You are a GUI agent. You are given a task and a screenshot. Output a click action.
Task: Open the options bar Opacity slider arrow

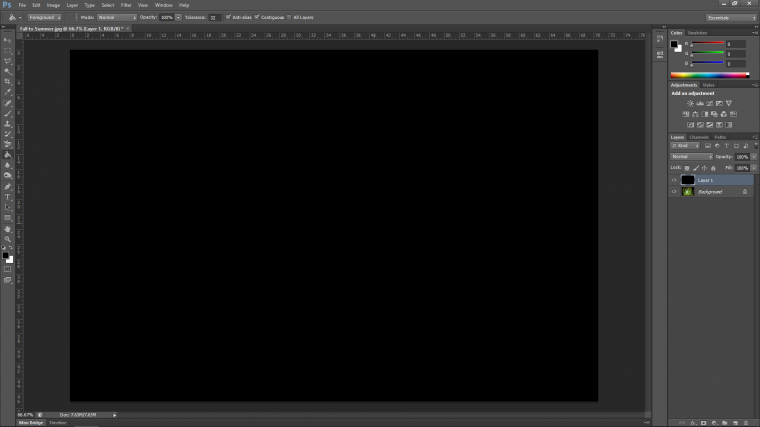pos(178,17)
